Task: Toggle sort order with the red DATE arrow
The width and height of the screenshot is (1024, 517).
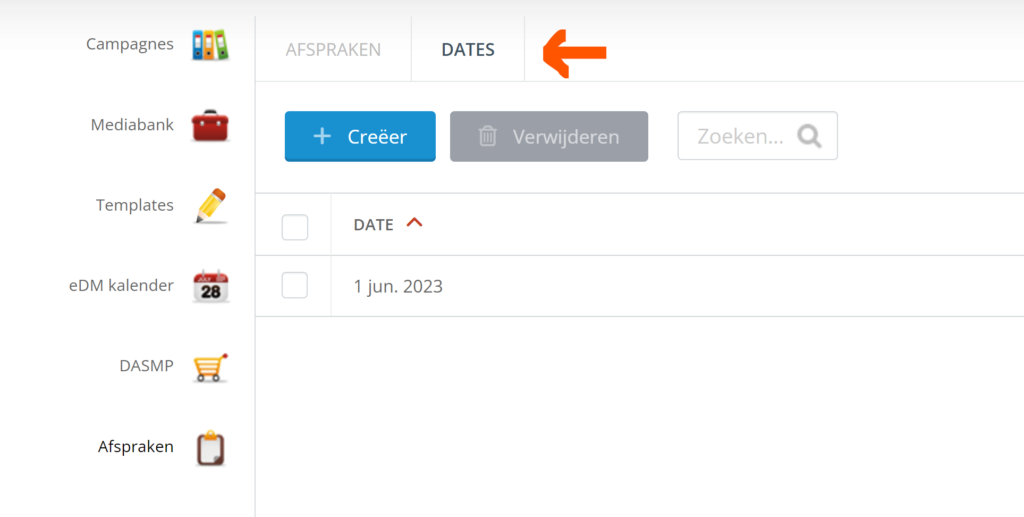Action: (414, 223)
